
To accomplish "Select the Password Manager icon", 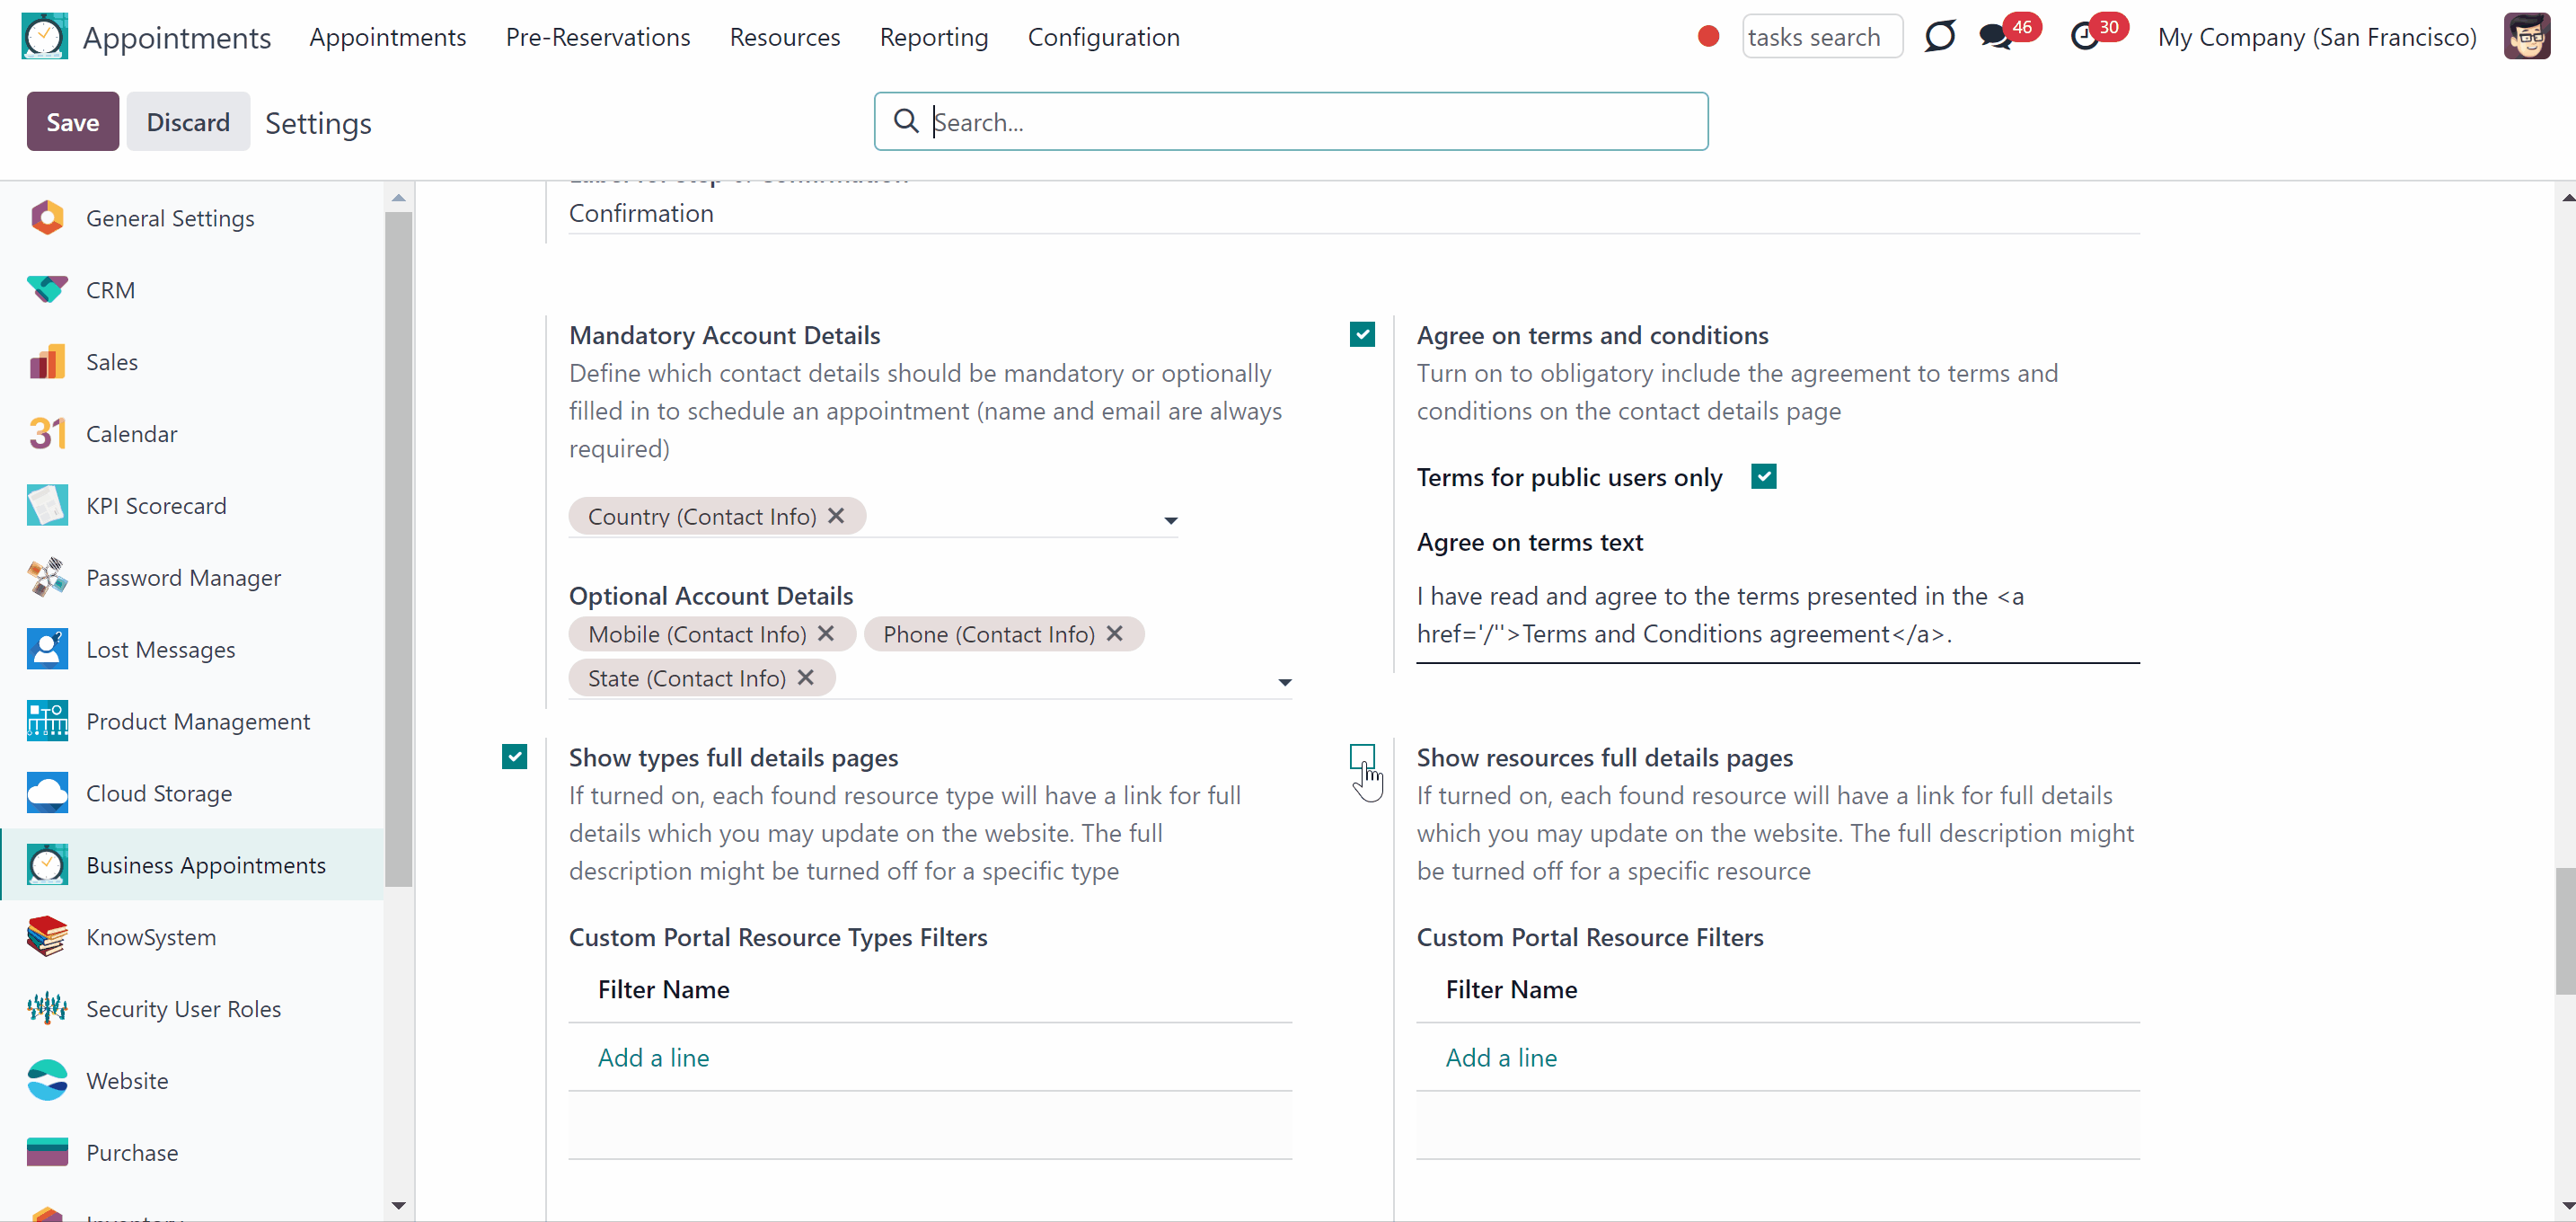I will [x=47, y=577].
